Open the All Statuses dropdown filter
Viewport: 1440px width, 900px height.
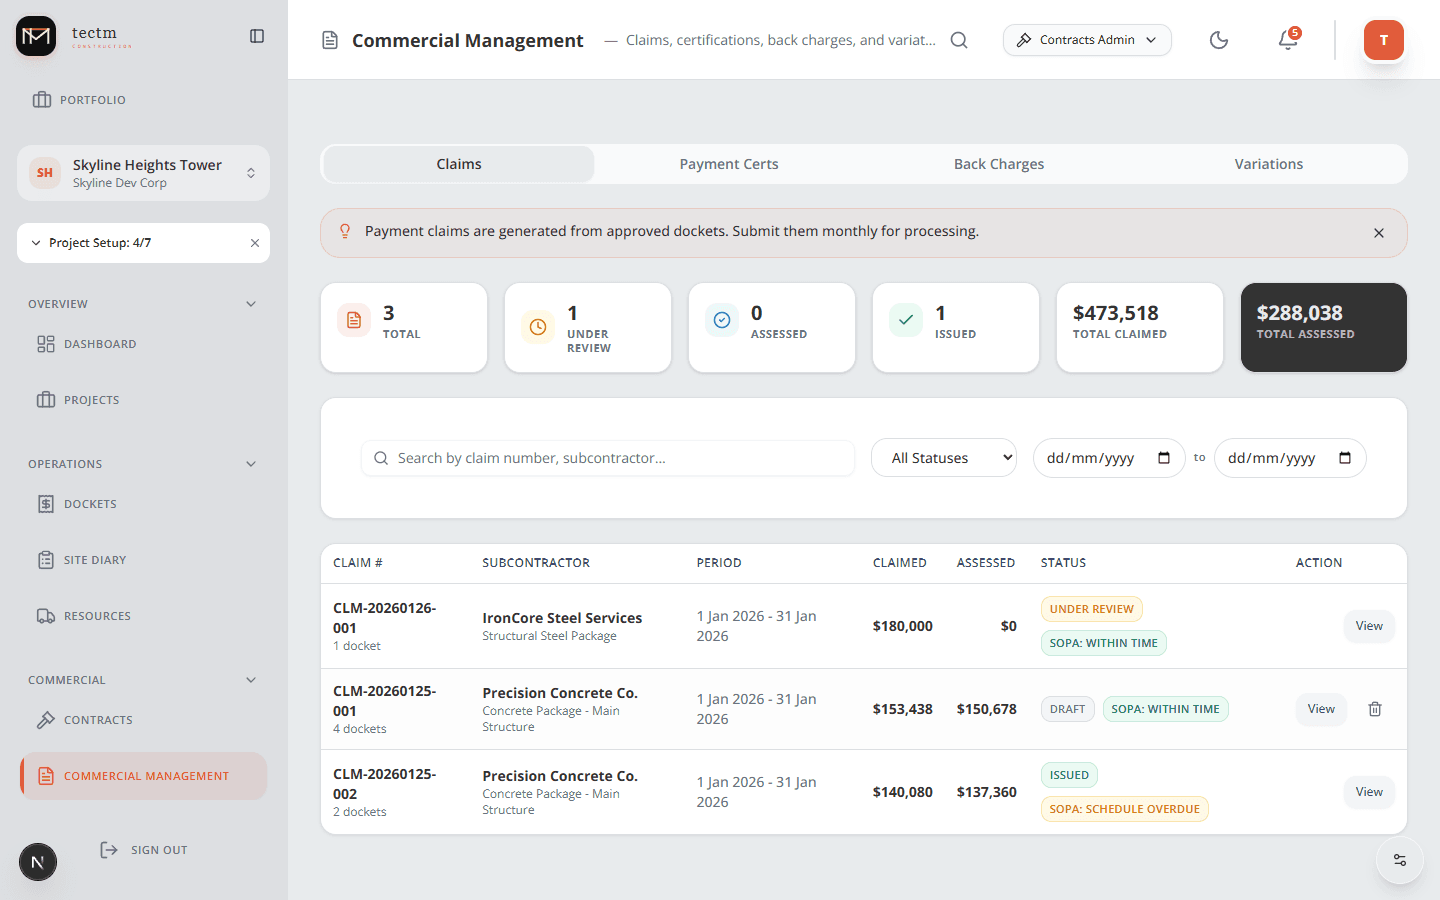tap(943, 457)
